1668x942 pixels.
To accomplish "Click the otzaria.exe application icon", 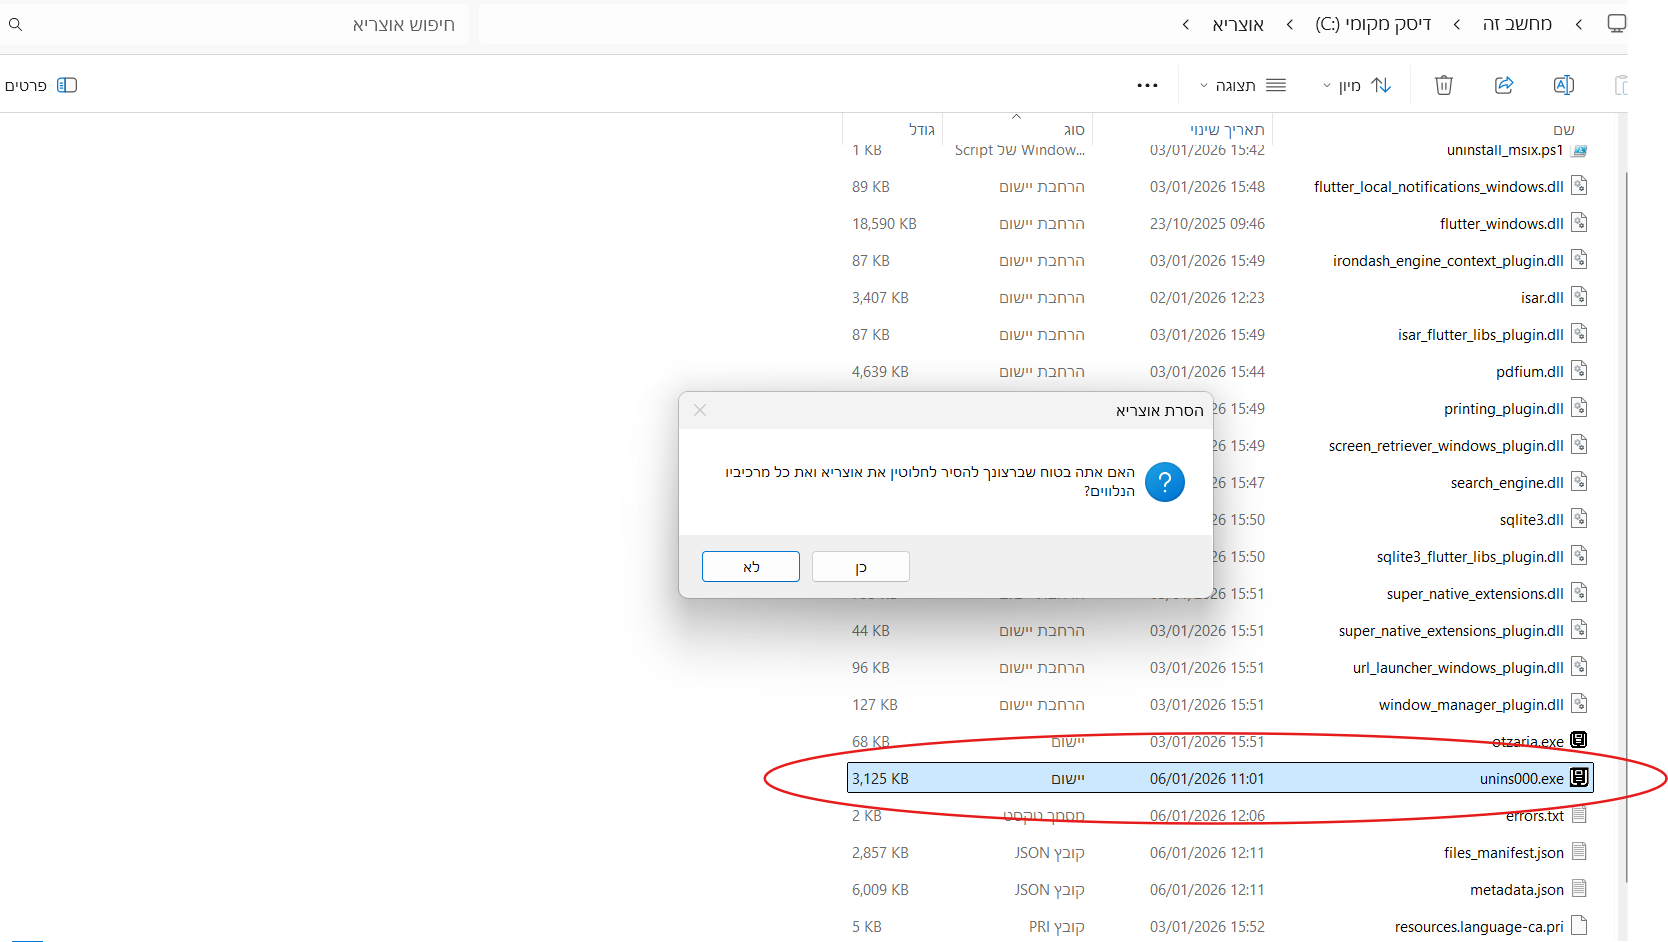I will (1579, 740).
